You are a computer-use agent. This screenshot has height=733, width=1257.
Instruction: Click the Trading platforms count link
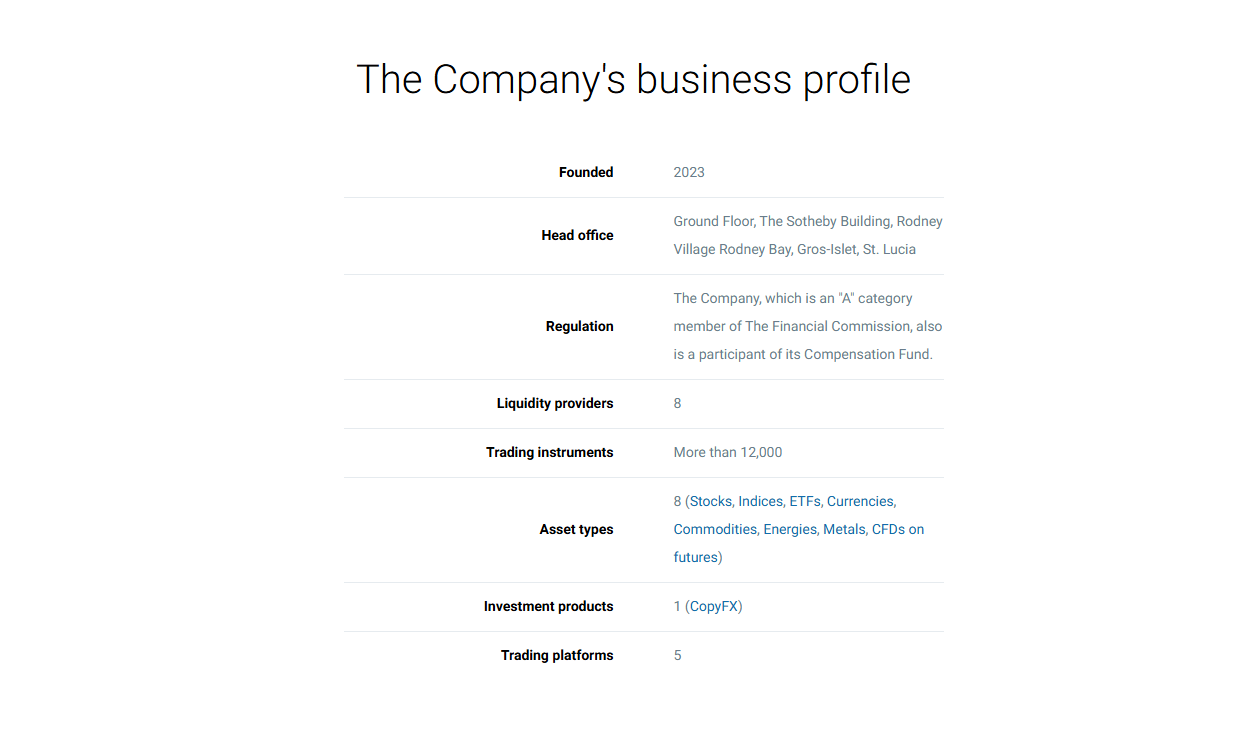[x=677, y=655]
